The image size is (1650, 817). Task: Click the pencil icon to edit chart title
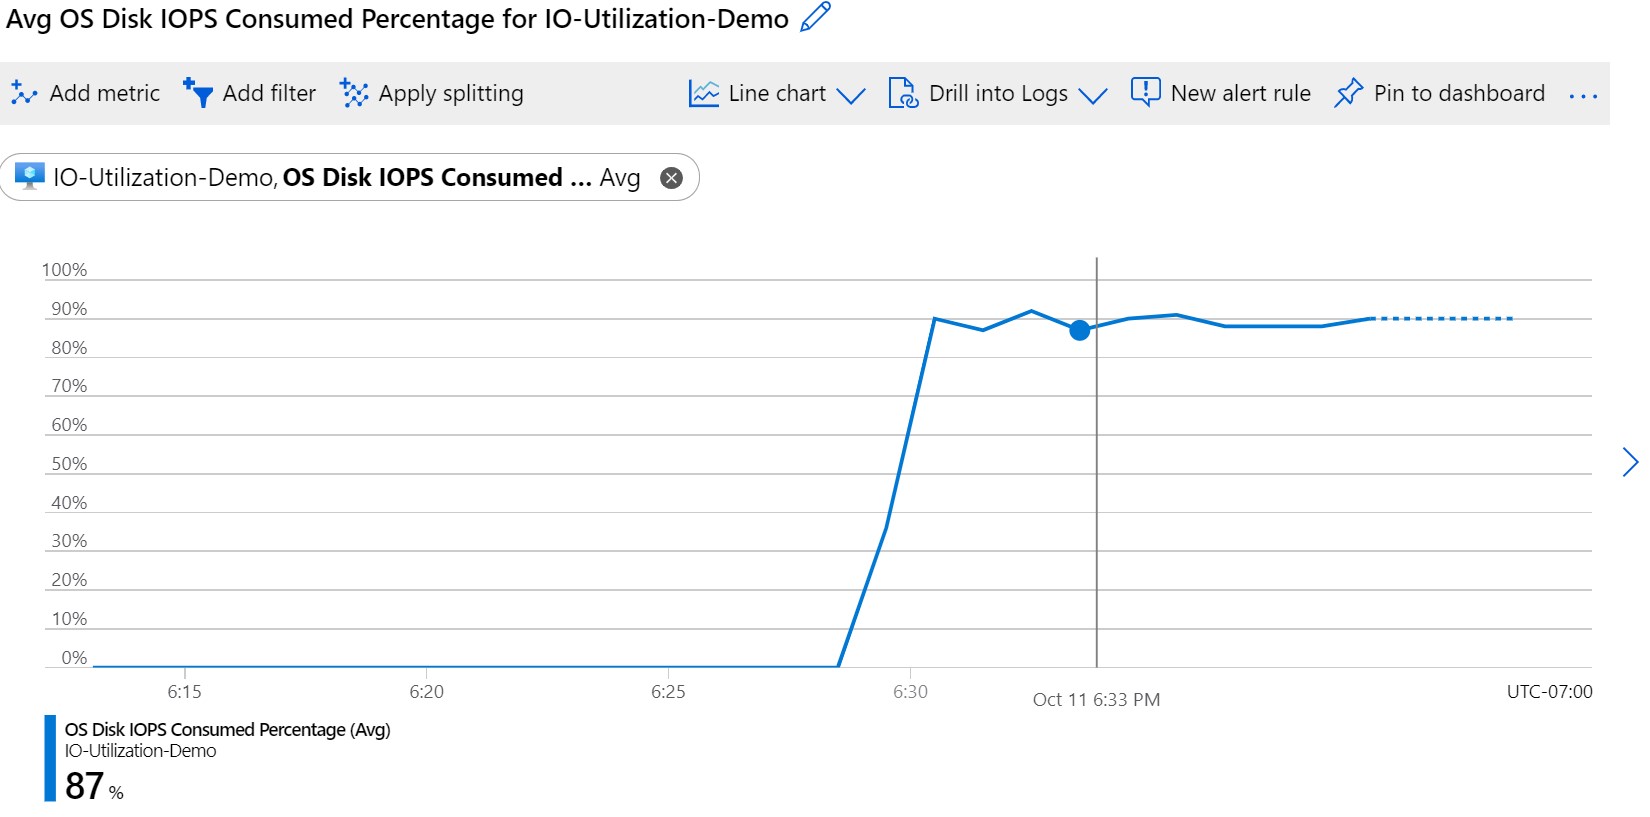pos(815,17)
